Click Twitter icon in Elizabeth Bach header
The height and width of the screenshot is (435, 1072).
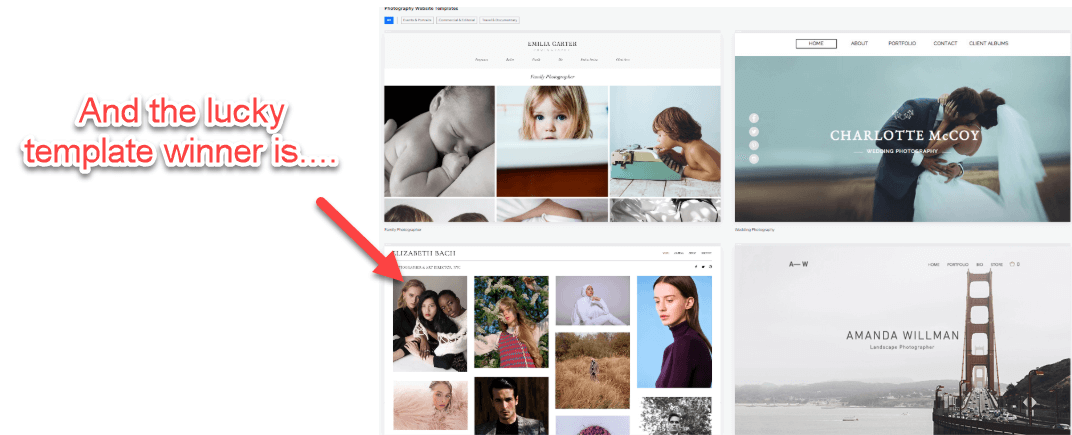click(704, 267)
